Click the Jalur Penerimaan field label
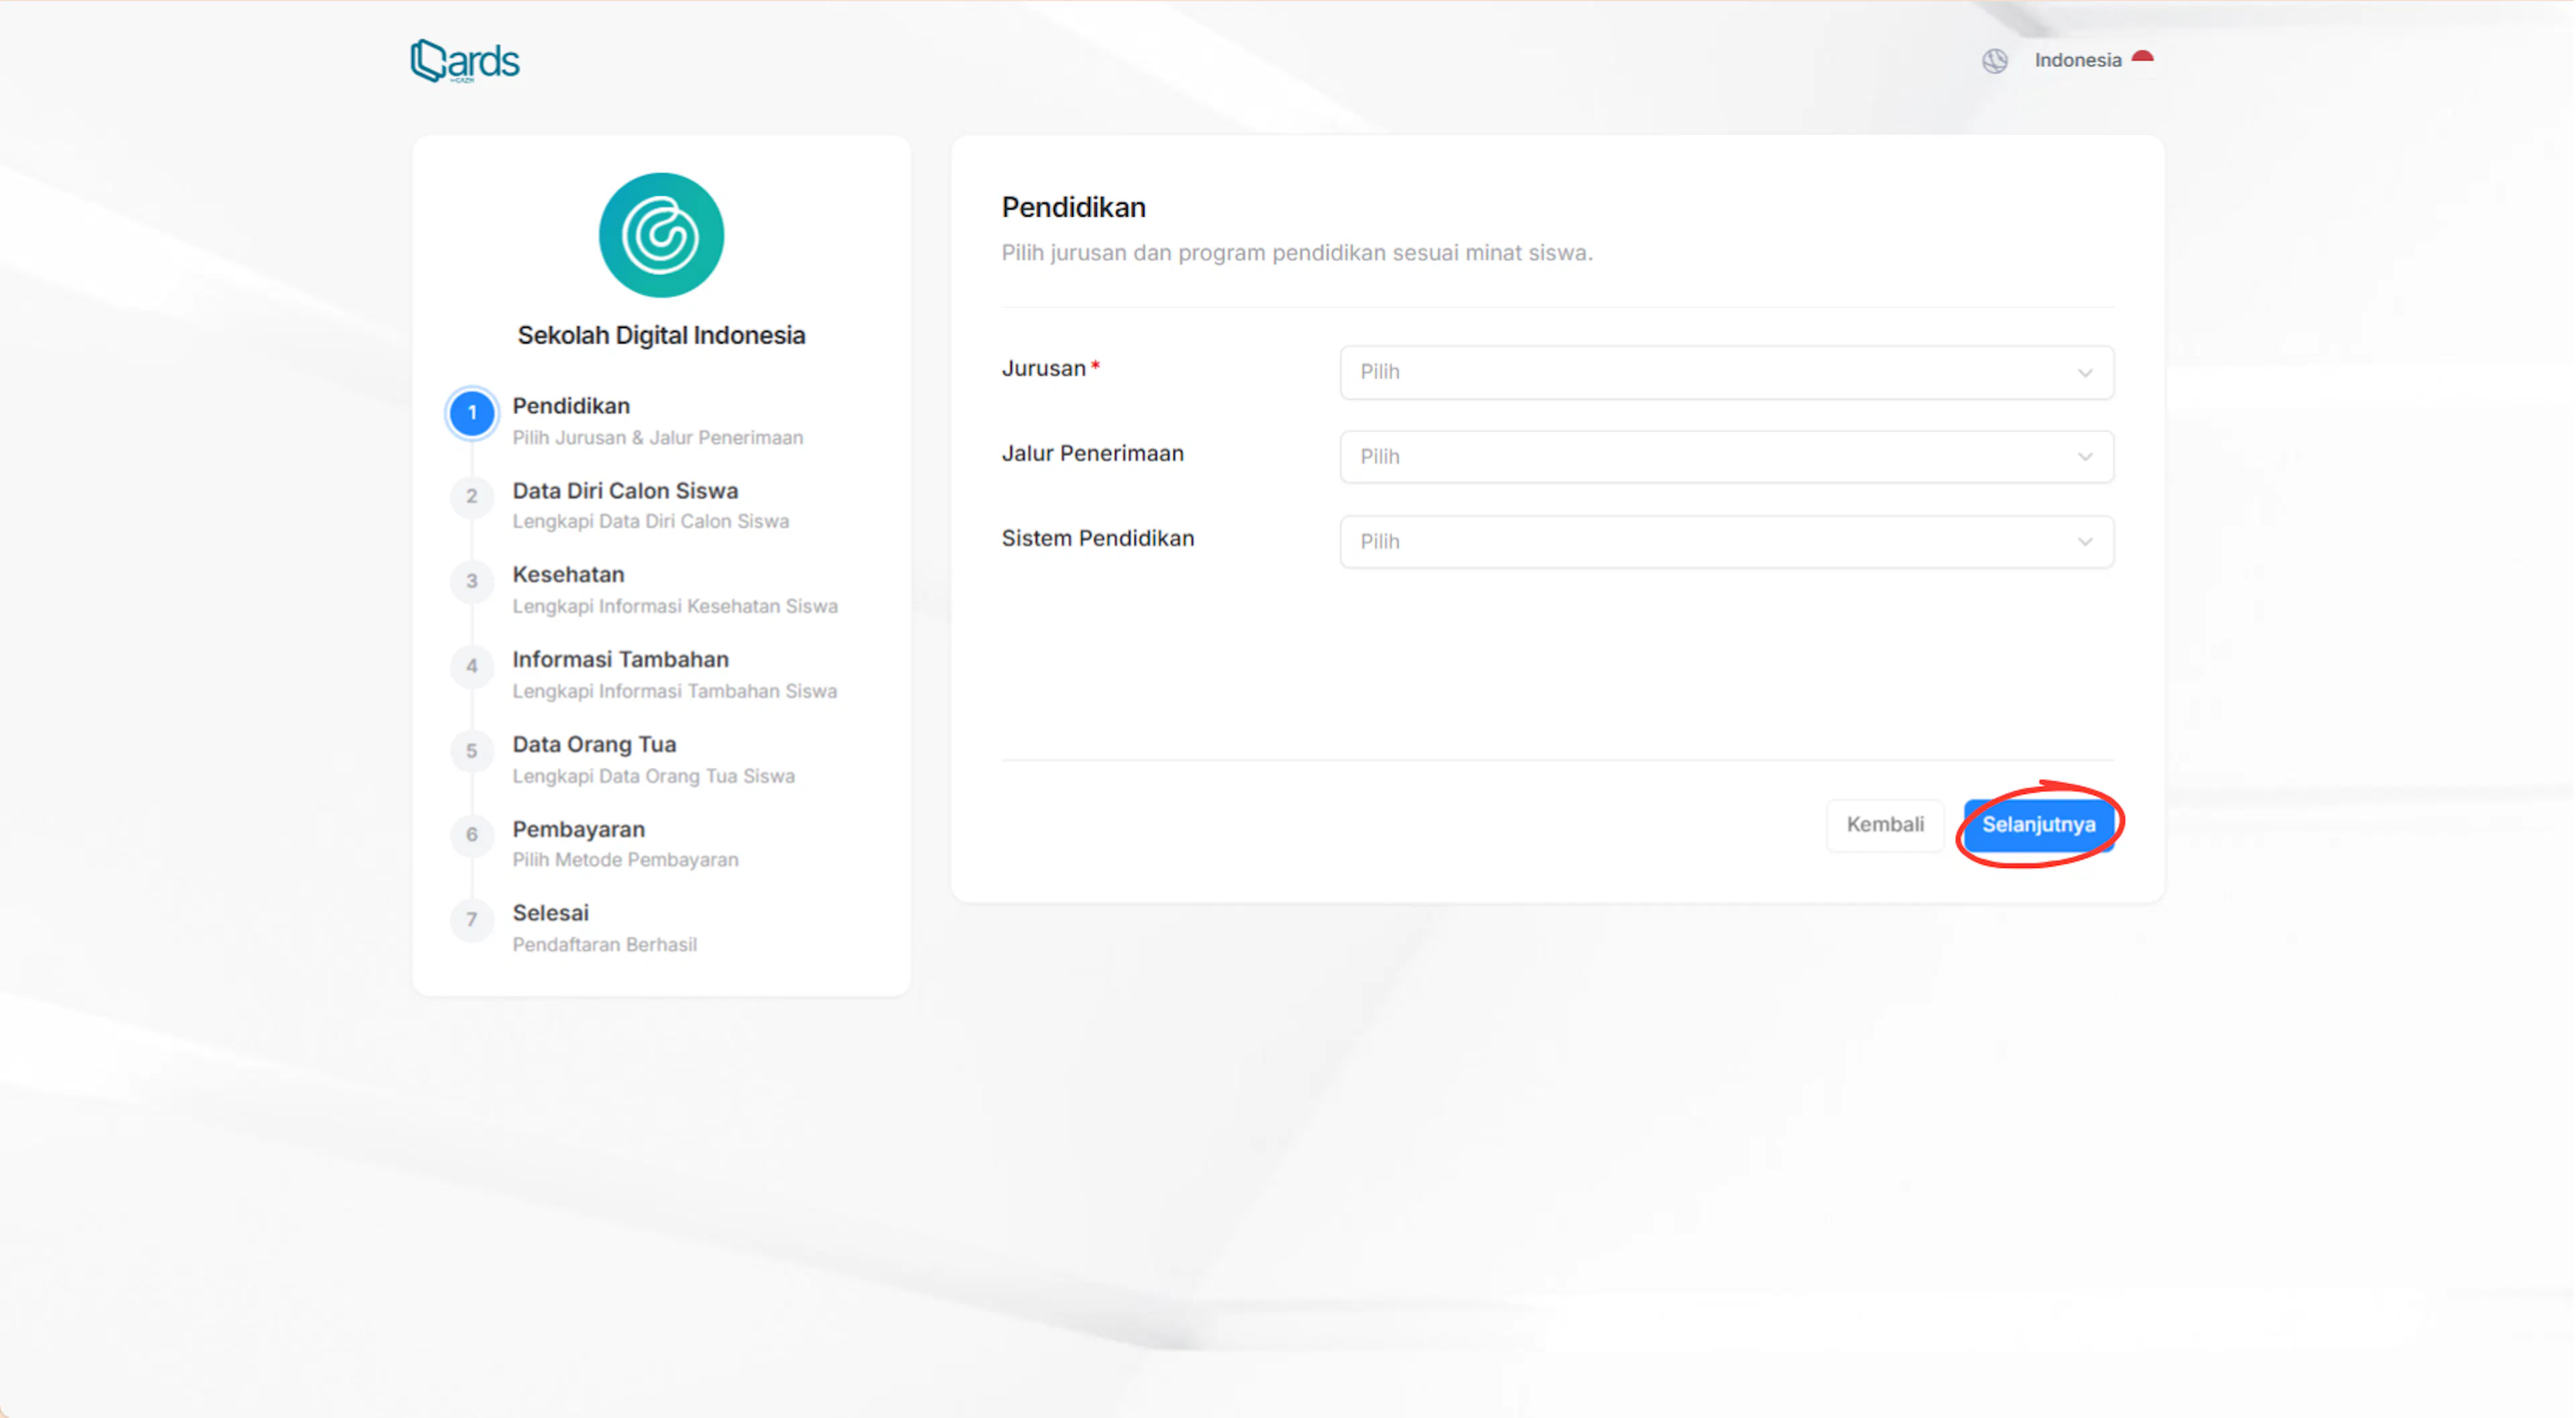Viewport: 2576px width, 1418px height. pos(1092,454)
